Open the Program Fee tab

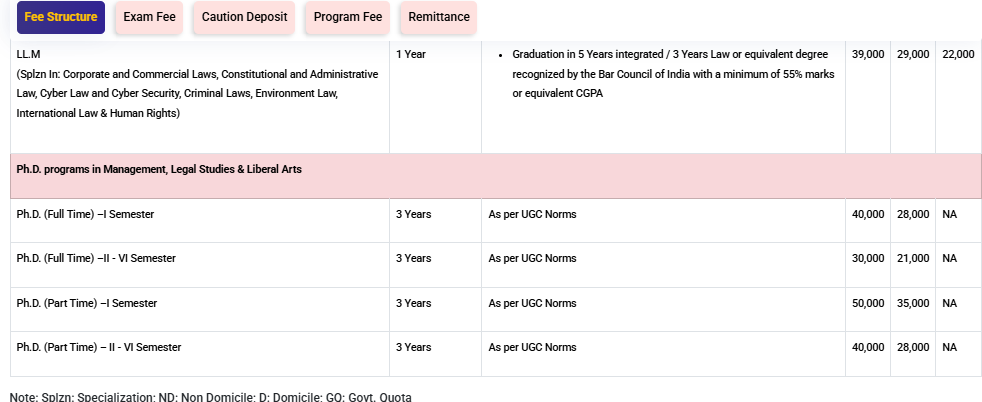click(345, 17)
